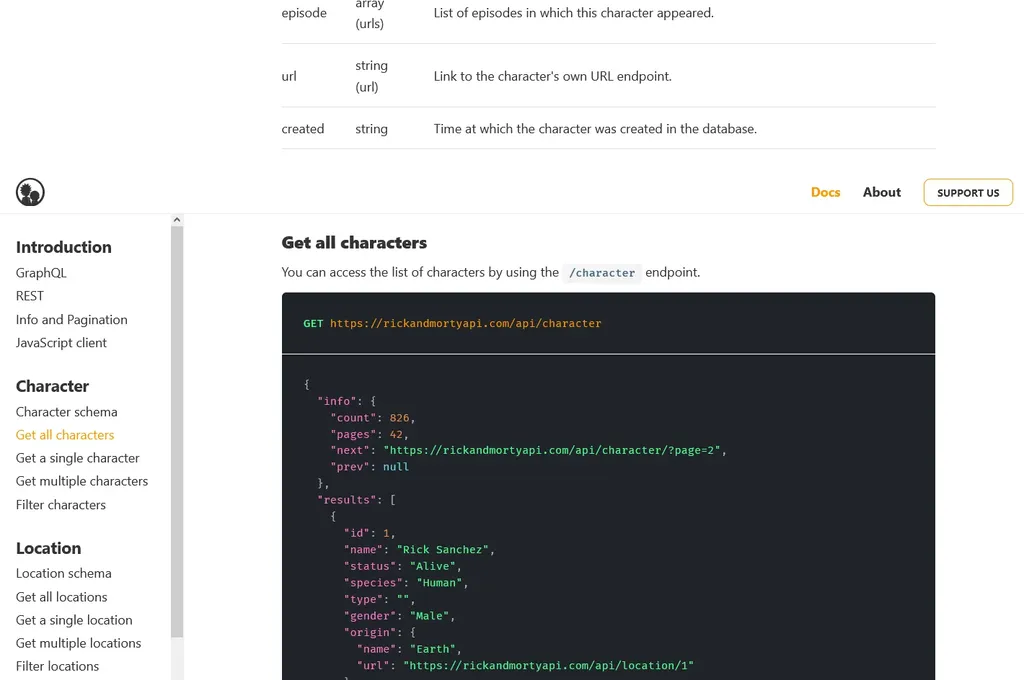Click the sidebar vertical scrollbar thumb
Image resolution: width=1024 pixels, height=680 pixels.
click(x=177, y=431)
